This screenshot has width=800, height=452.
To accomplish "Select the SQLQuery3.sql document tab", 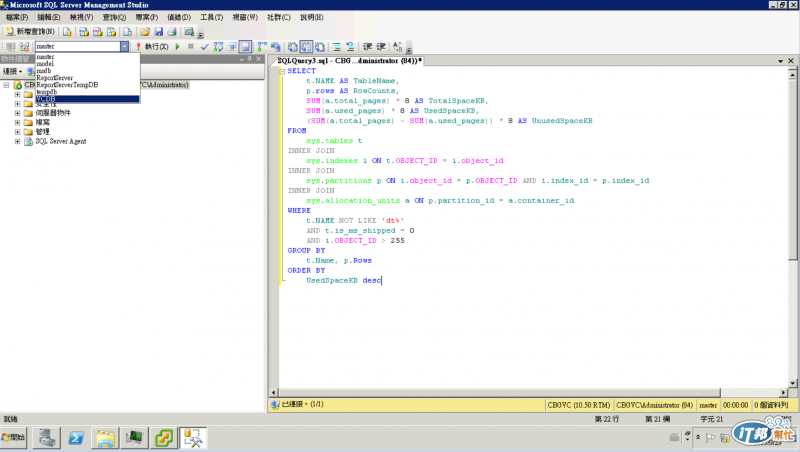I will pyautogui.click(x=349, y=61).
